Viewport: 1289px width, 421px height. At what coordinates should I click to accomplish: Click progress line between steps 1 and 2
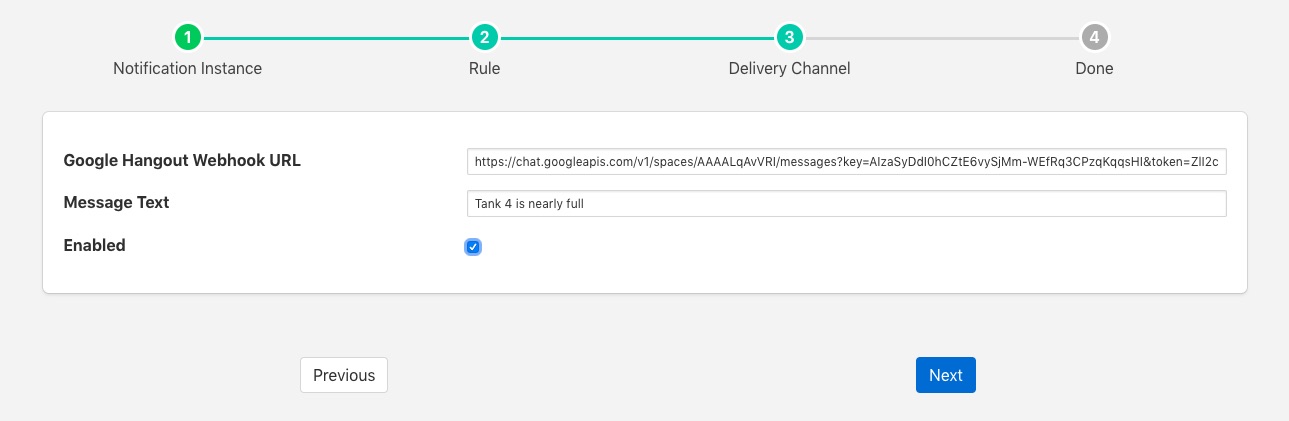pyautogui.click(x=335, y=38)
